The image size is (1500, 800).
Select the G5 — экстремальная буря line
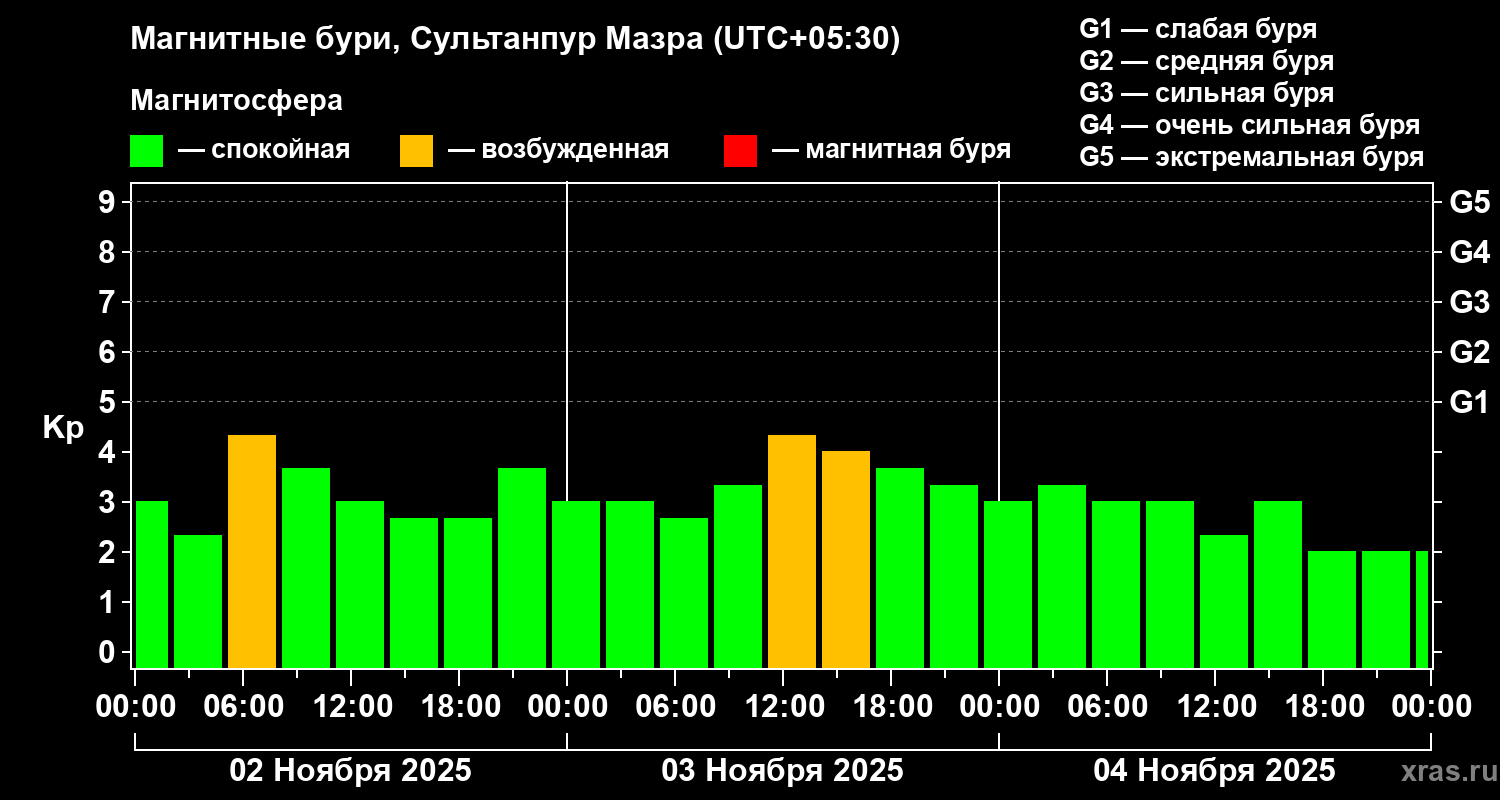click(x=1252, y=157)
